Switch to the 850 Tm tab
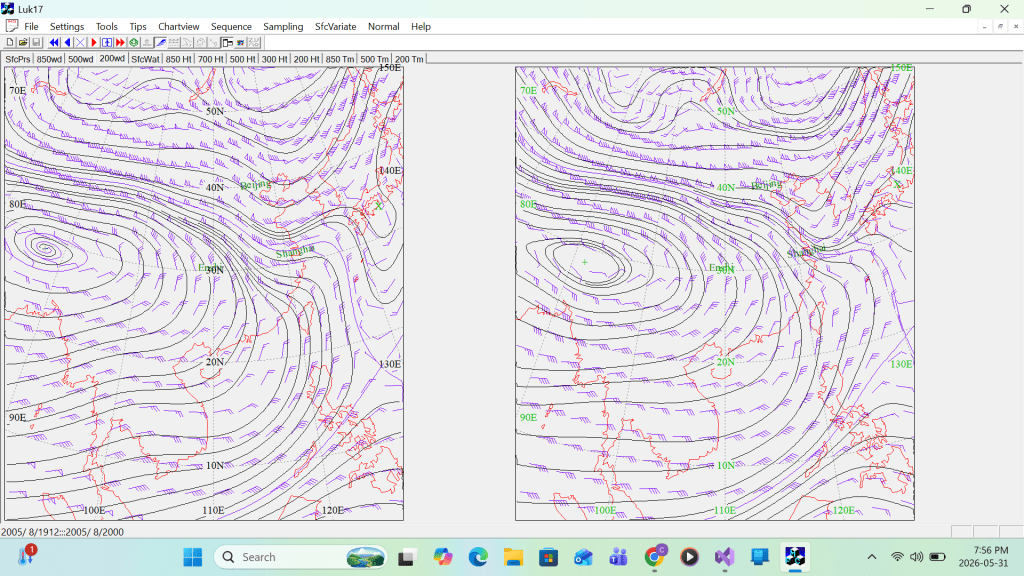Screen dimensions: 1024x576 pos(340,59)
